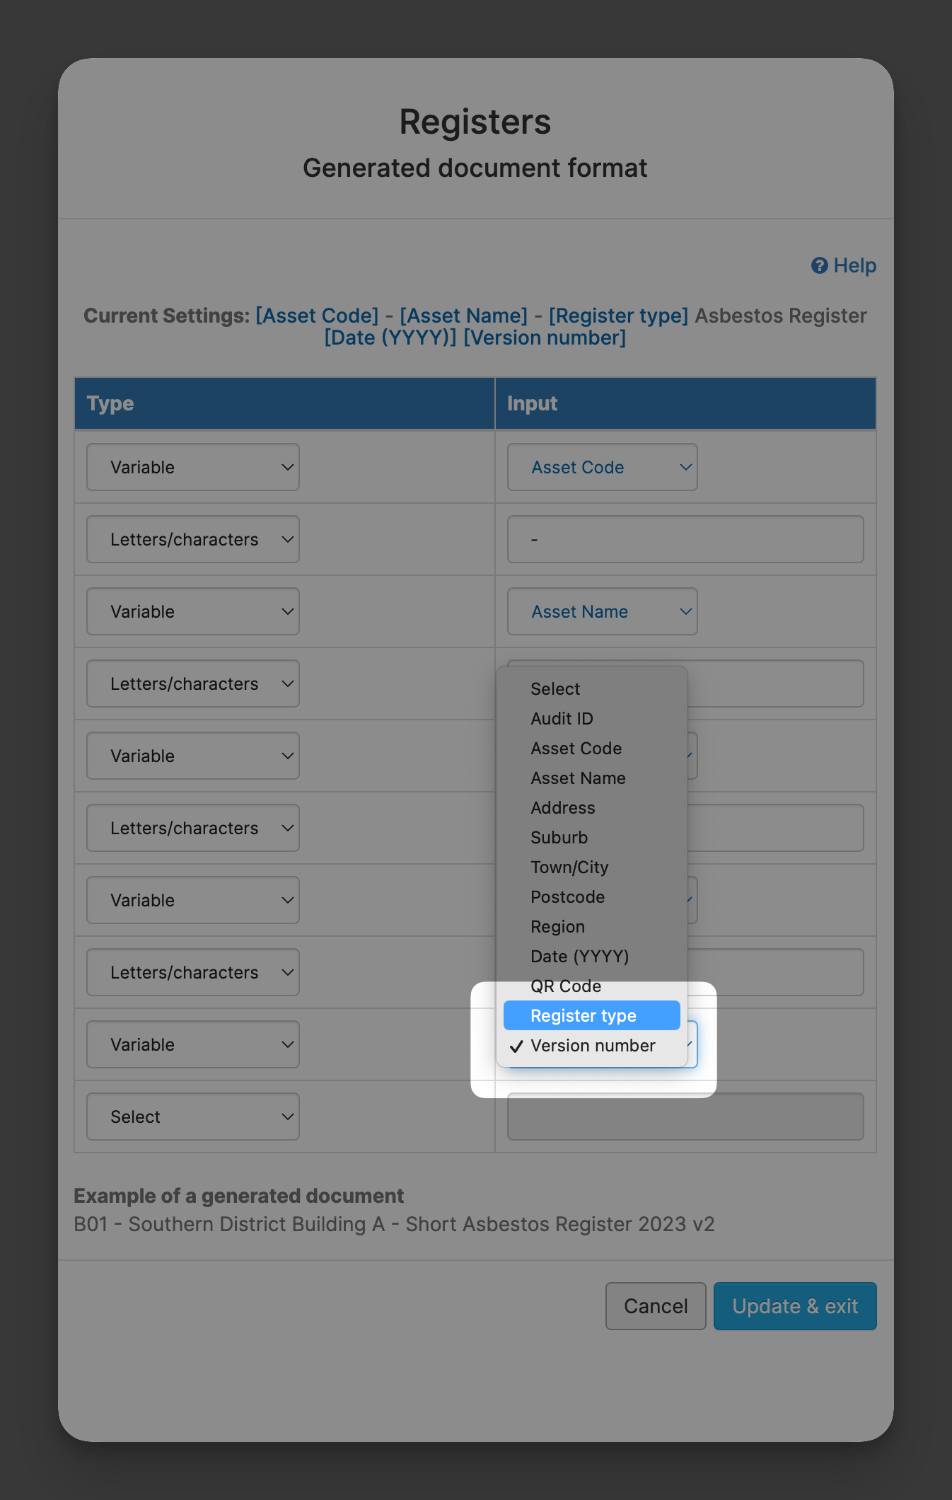Viewport: 952px width, 1500px height.
Task: Choose Address in the open dropdown
Action: [x=592, y=807]
